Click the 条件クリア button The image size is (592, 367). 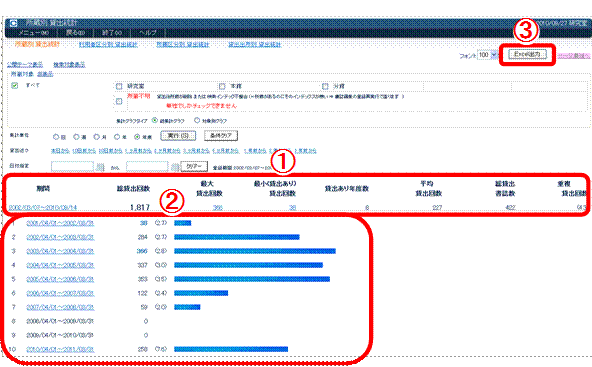(221, 136)
